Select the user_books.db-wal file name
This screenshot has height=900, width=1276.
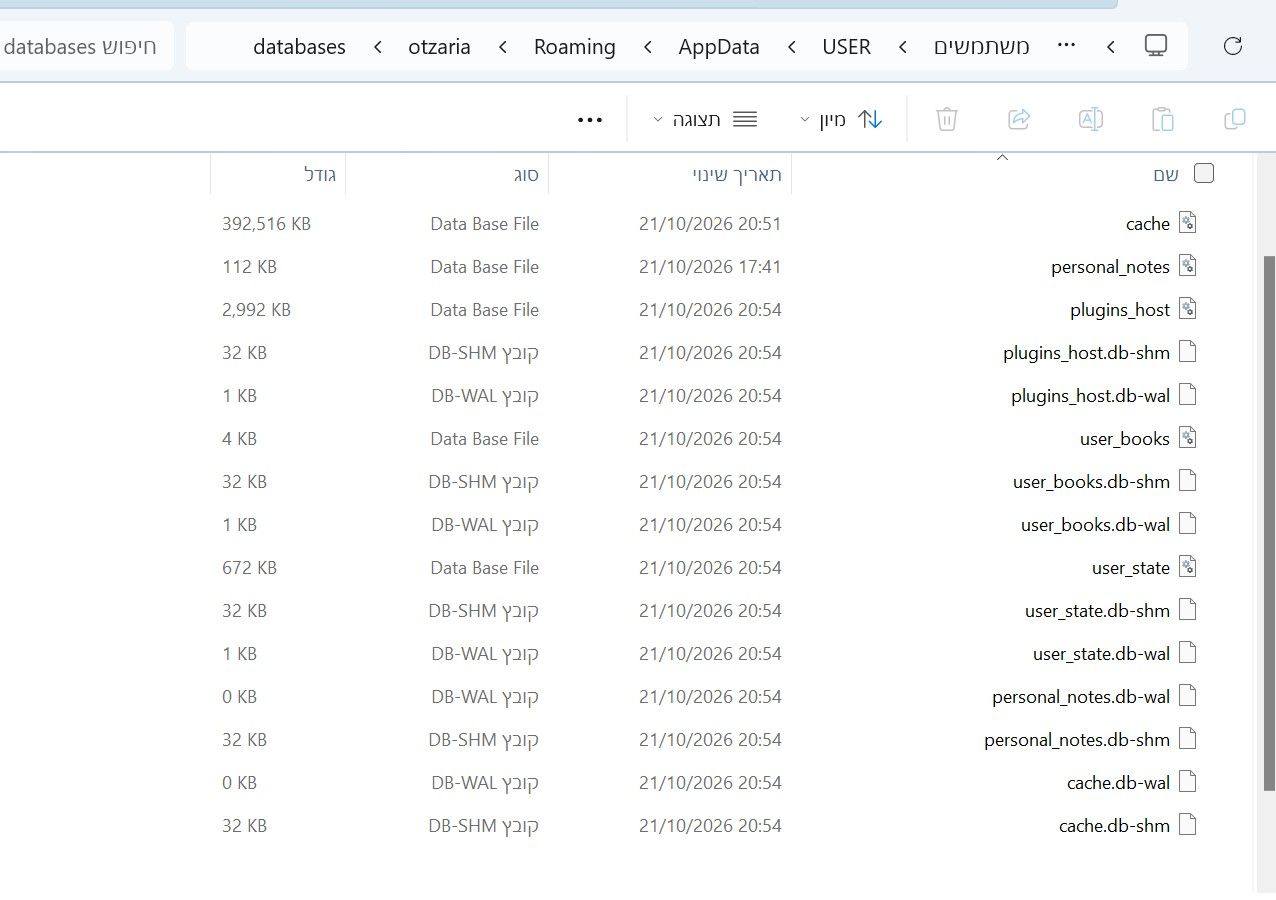pos(1095,524)
